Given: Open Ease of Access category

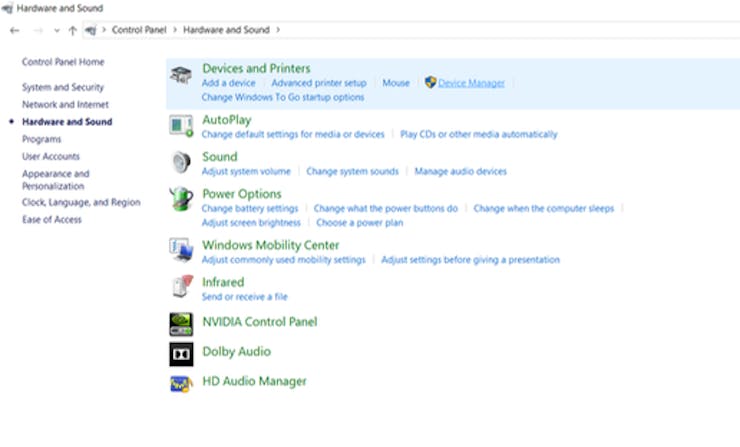Looking at the screenshot, I should (51, 219).
